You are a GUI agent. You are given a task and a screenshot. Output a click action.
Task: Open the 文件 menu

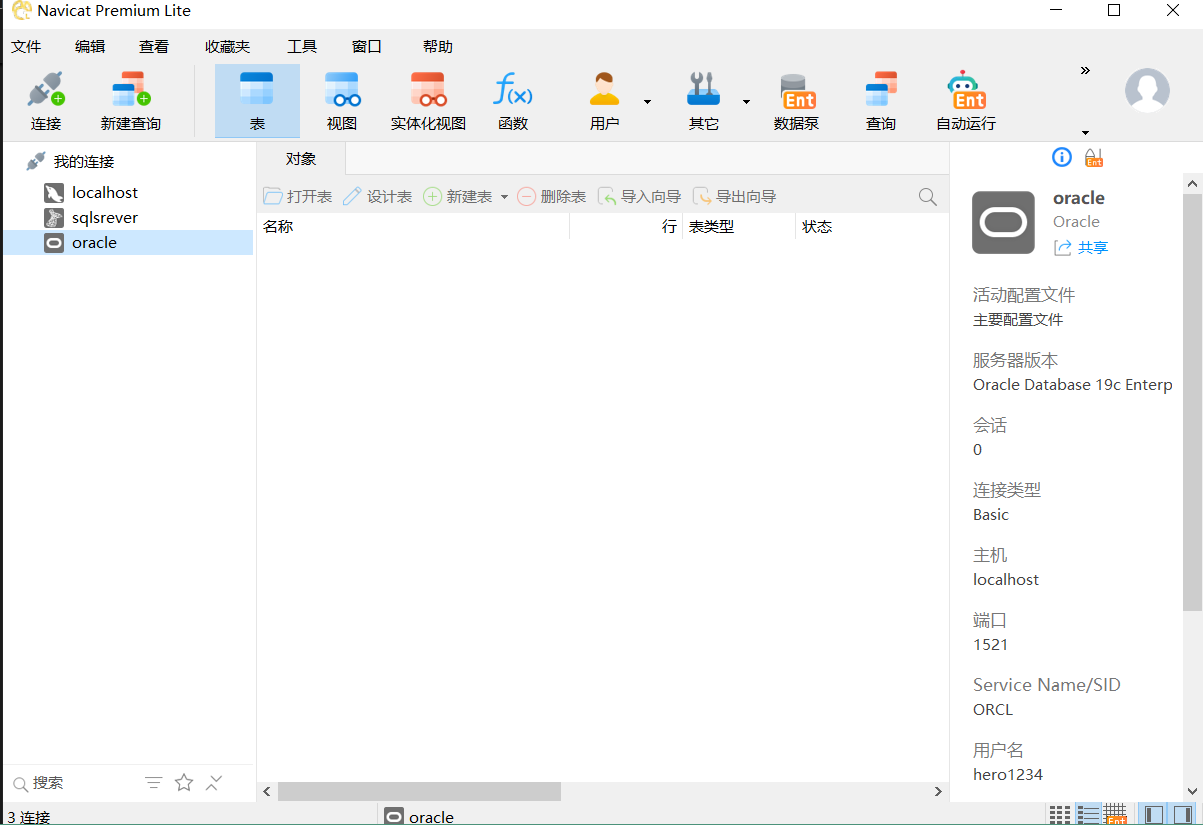[x=26, y=46]
